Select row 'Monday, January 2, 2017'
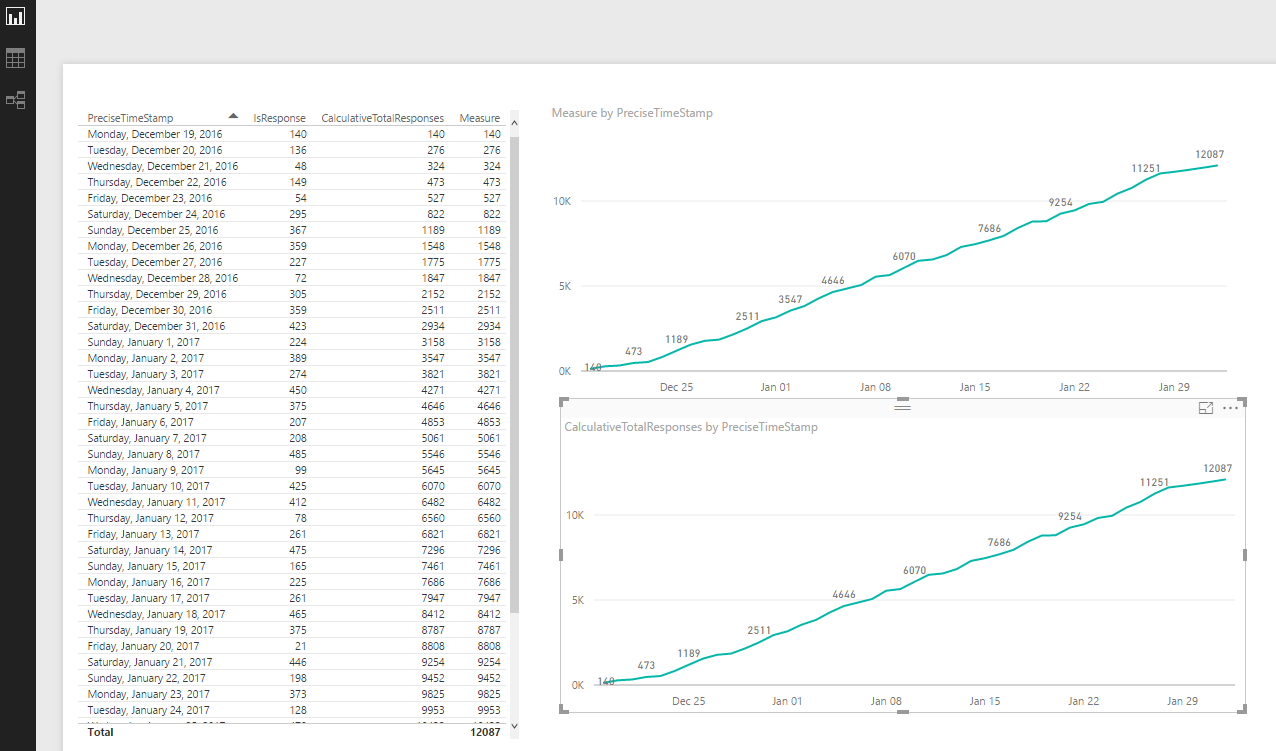Image resolution: width=1276 pixels, height=751 pixels. [x=294, y=358]
